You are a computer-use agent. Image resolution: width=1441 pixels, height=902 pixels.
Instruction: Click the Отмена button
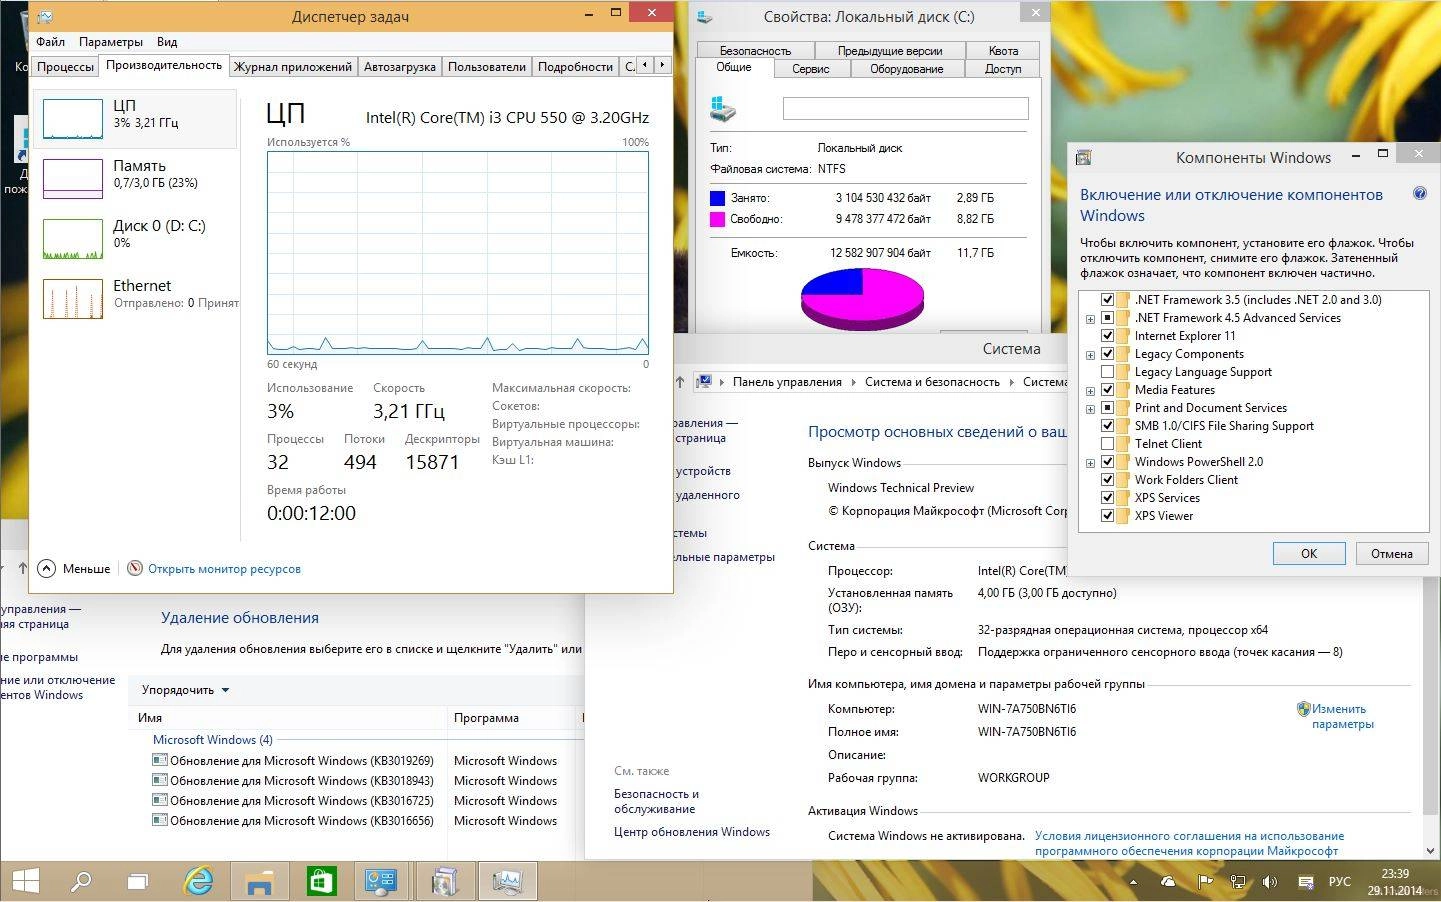click(1391, 553)
